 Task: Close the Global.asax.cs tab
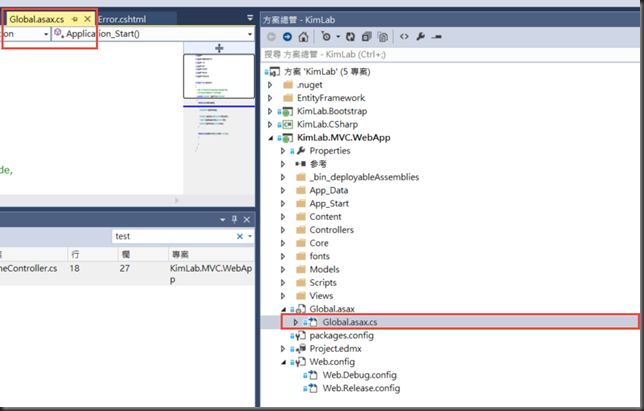(87, 19)
